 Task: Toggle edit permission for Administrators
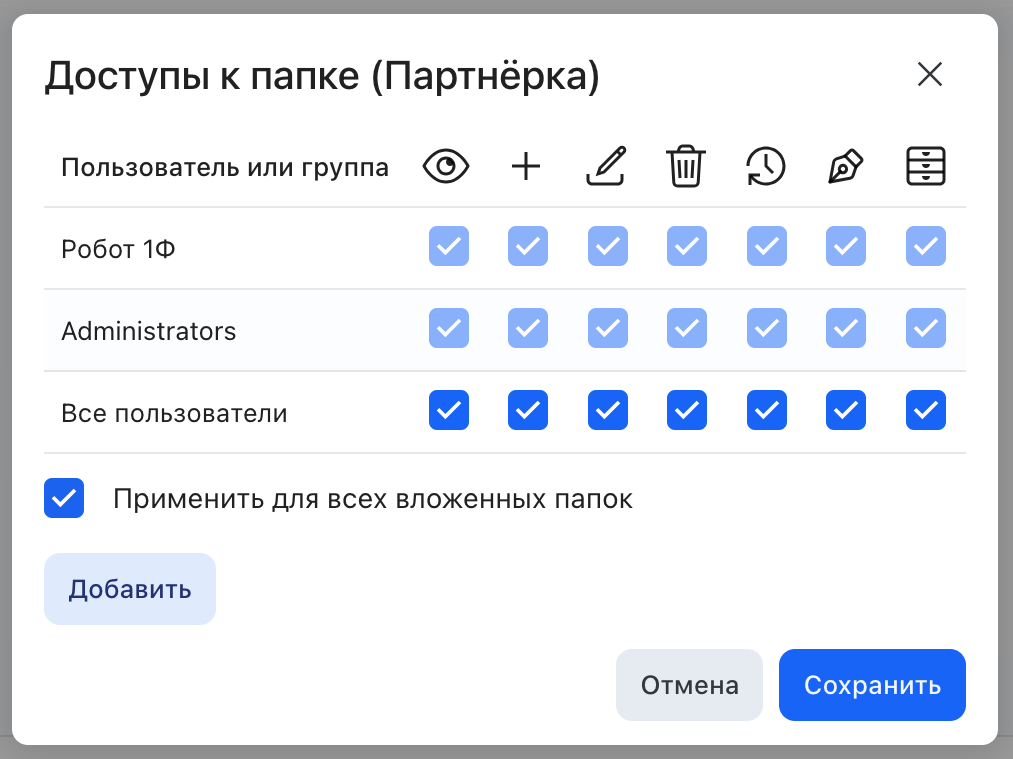[608, 328]
